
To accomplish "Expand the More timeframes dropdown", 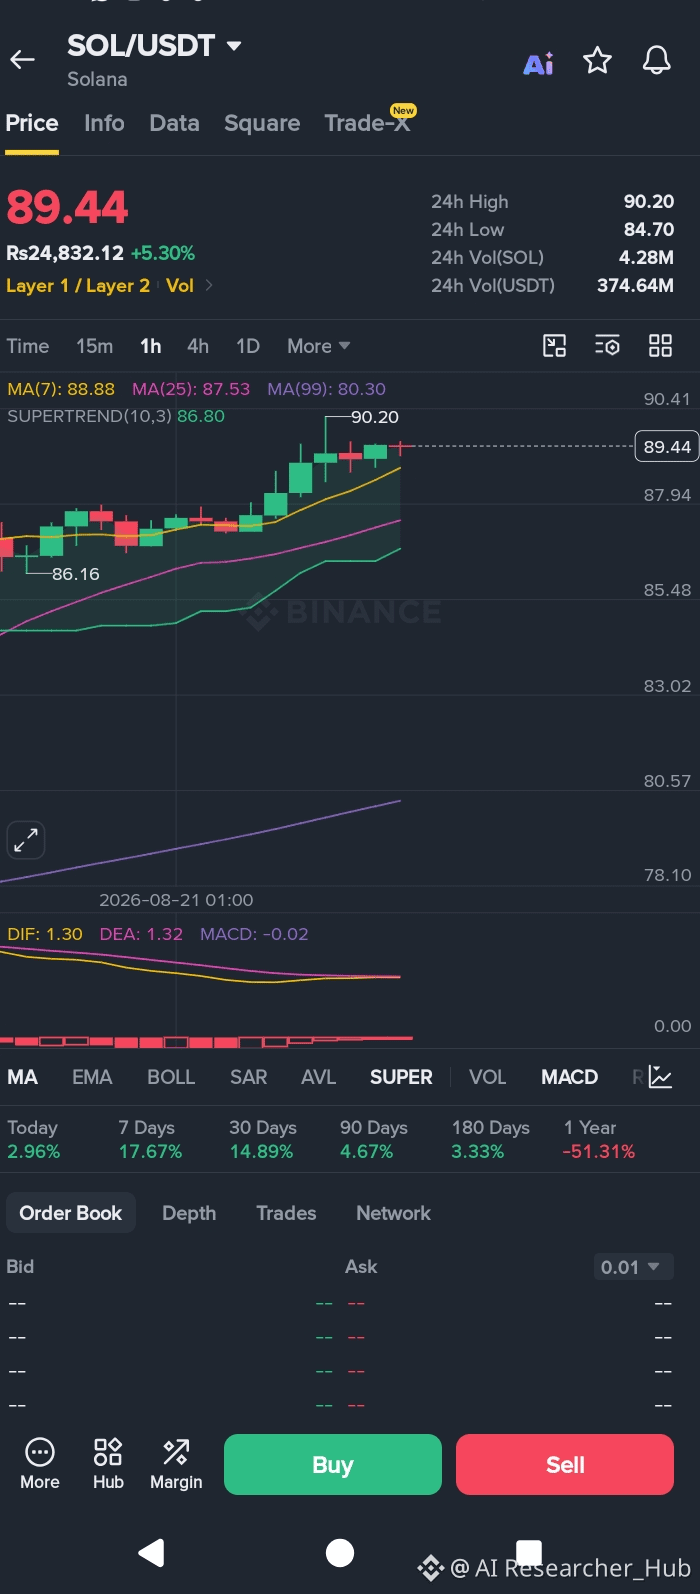I will pyautogui.click(x=318, y=346).
